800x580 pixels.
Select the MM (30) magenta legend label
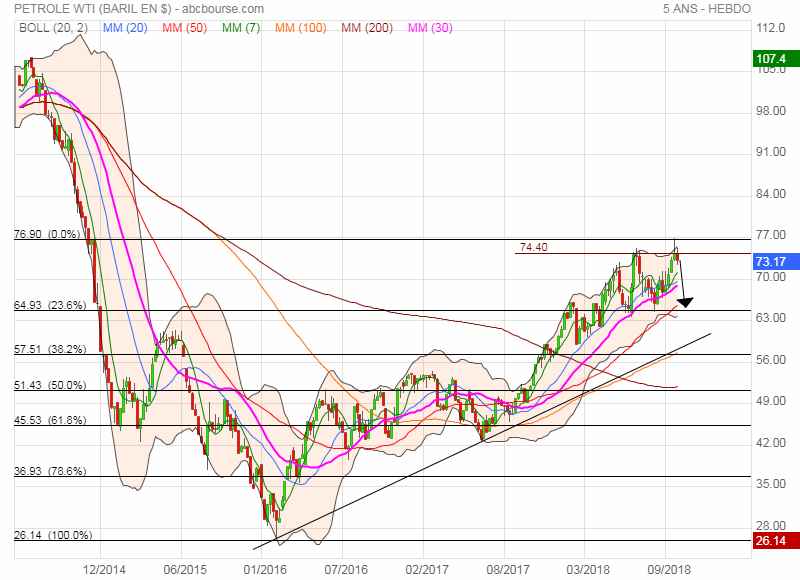(x=430, y=28)
